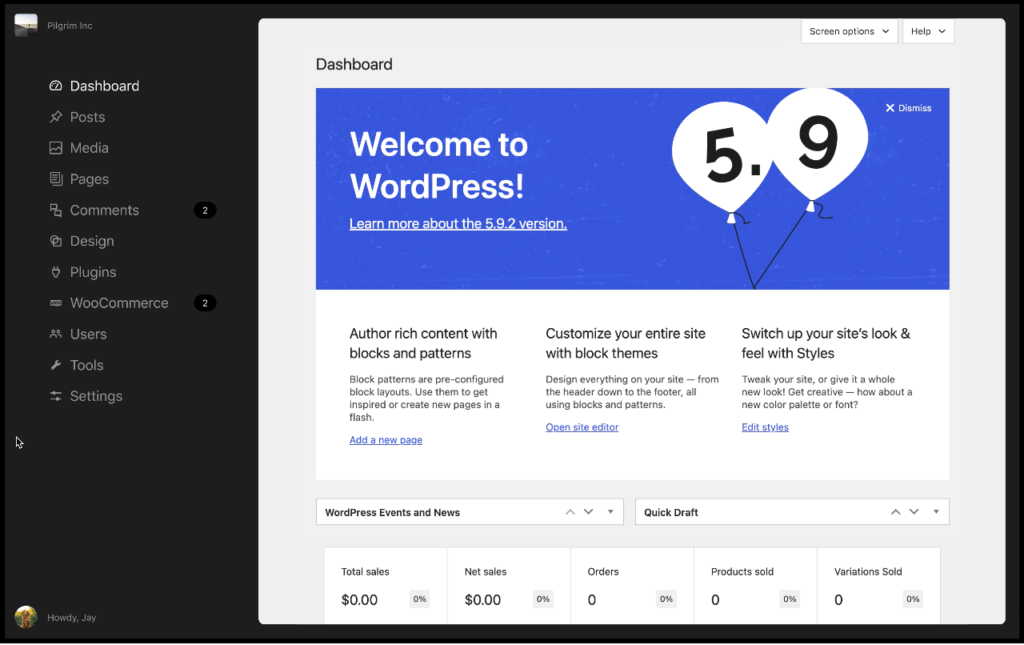Click the 0% badge for Total sales
Image resolution: width=1024 pixels, height=645 pixels.
pyautogui.click(x=419, y=599)
